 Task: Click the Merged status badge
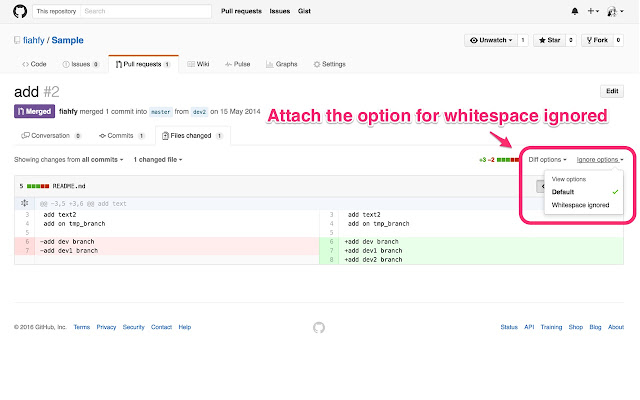pyautogui.click(x=34, y=111)
